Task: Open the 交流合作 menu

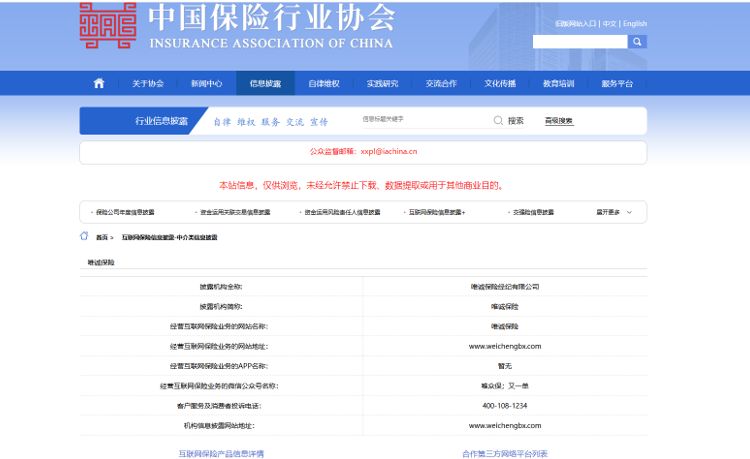Action: point(441,83)
